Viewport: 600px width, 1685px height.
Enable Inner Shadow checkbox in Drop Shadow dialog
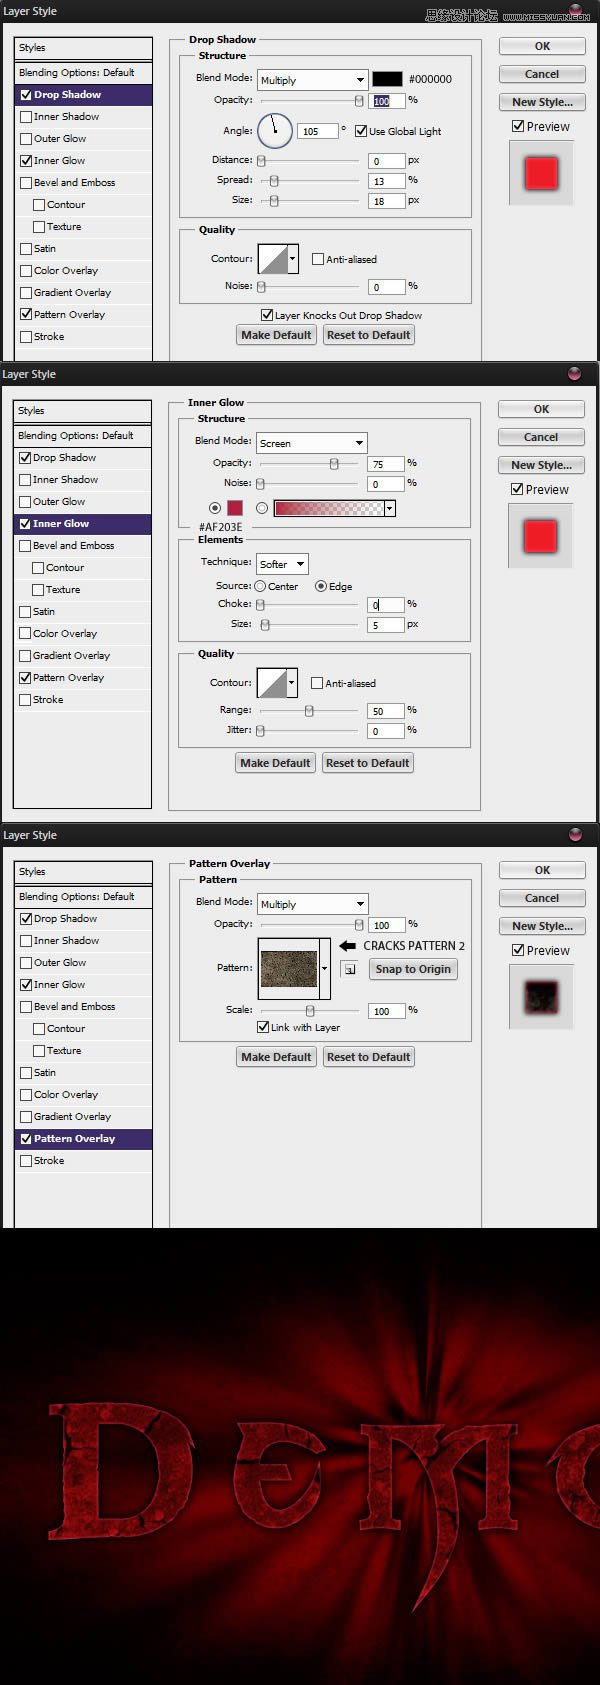pyautogui.click(x=26, y=117)
